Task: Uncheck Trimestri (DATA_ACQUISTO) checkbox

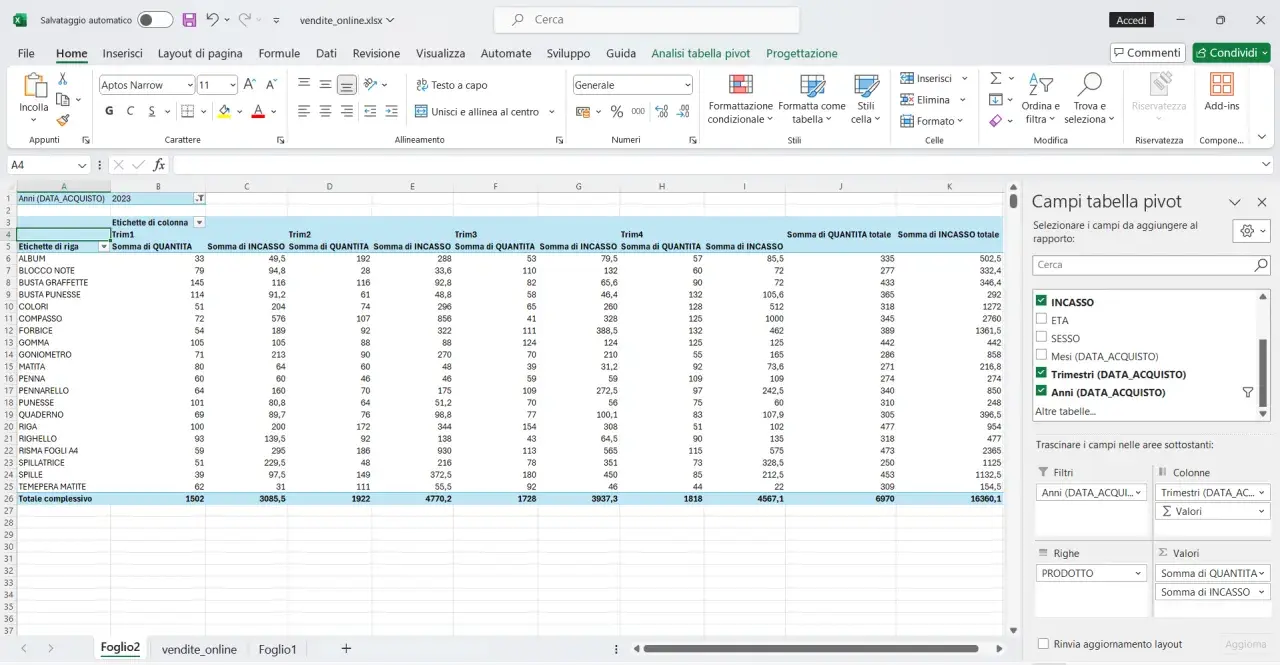Action: (1042, 374)
